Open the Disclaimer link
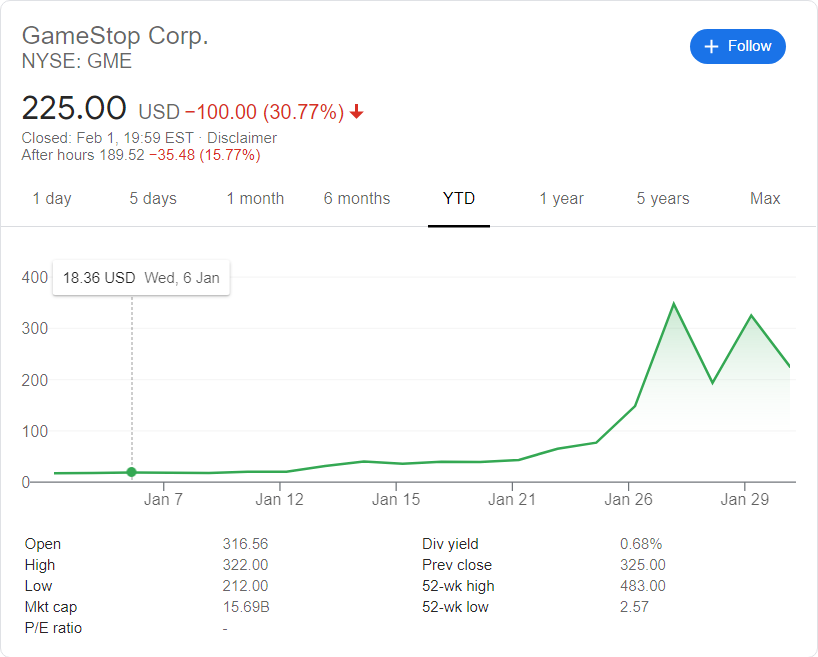This screenshot has height=657, width=818. pyautogui.click(x=242, y=138)
